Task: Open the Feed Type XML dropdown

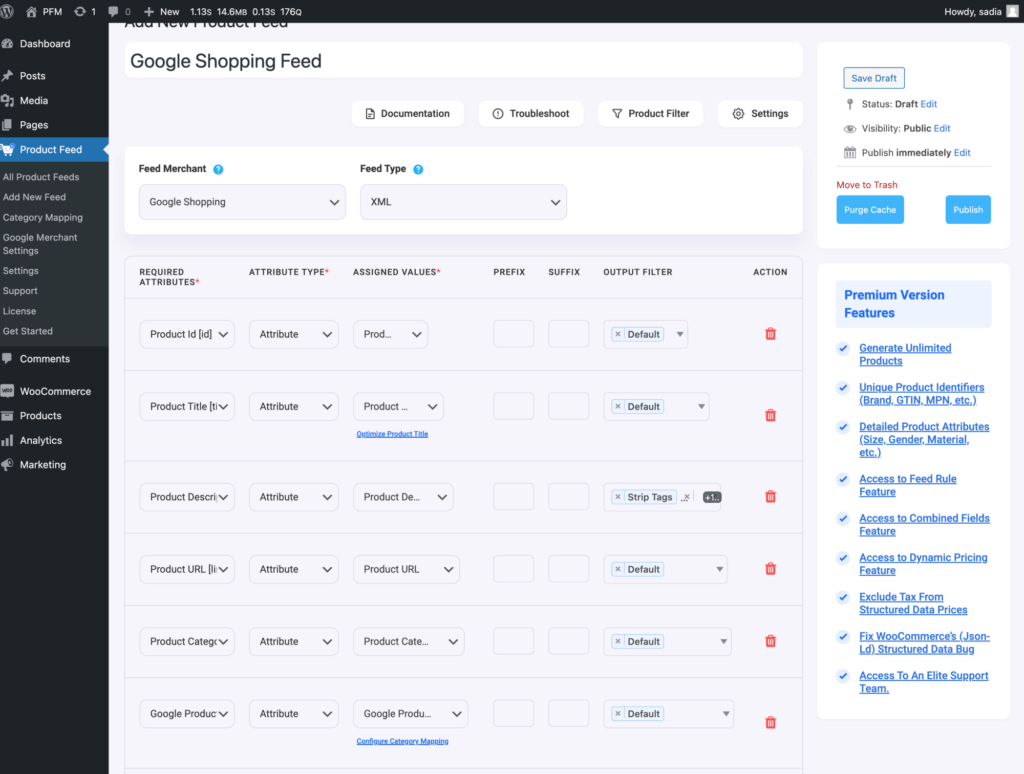Action: (x=463, y=202)
